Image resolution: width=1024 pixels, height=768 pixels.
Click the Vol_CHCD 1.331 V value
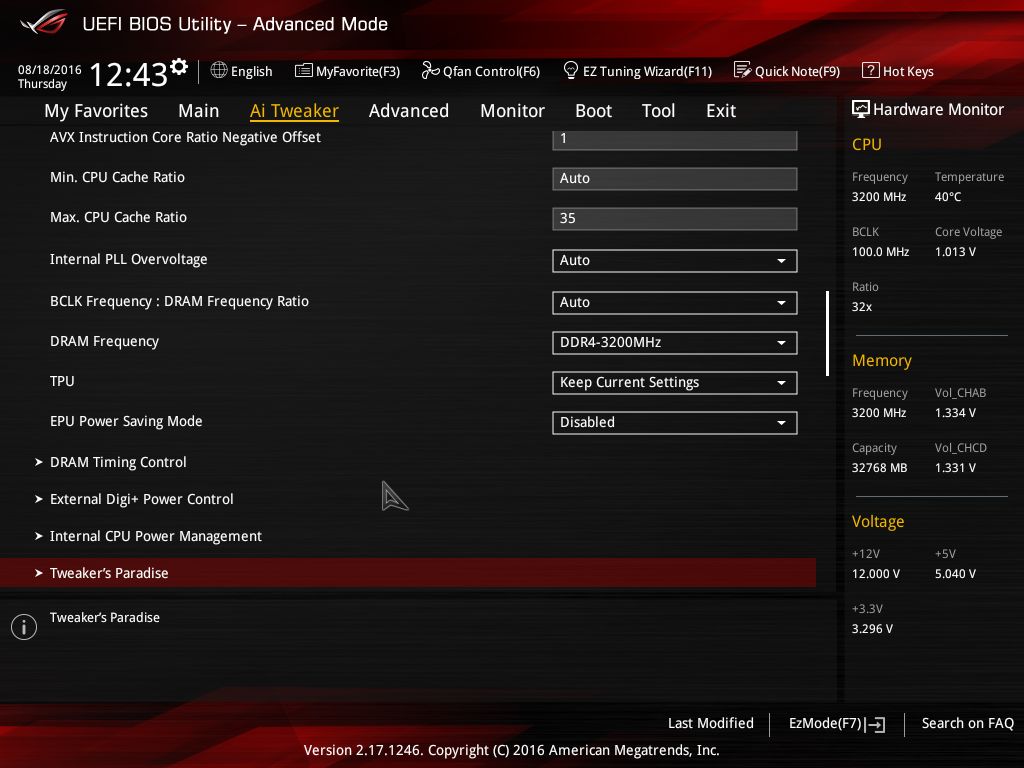click(955, 468)
